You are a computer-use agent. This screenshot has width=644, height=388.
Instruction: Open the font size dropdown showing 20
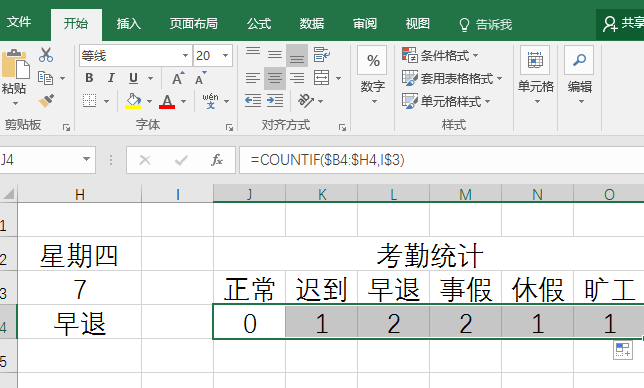(x=225, y=55)
